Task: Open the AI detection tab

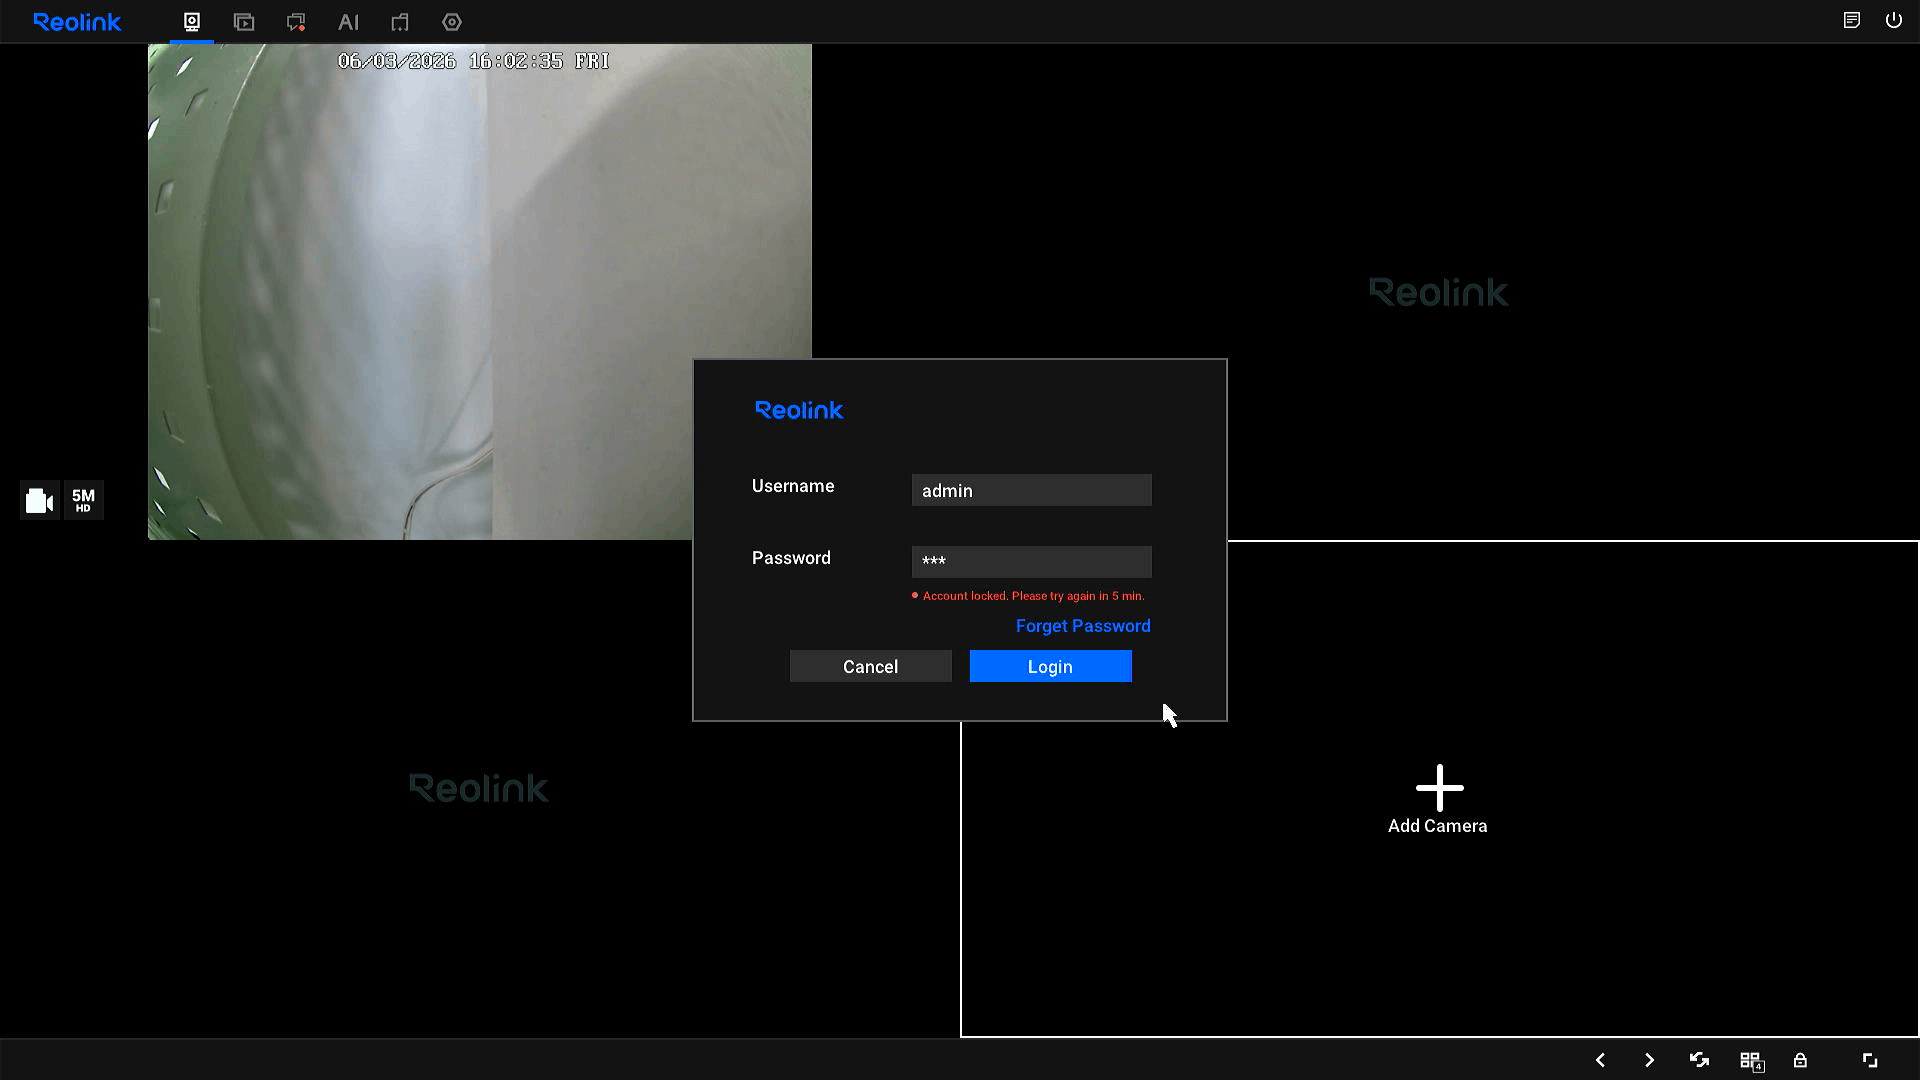Action: (x=348, y=22)
